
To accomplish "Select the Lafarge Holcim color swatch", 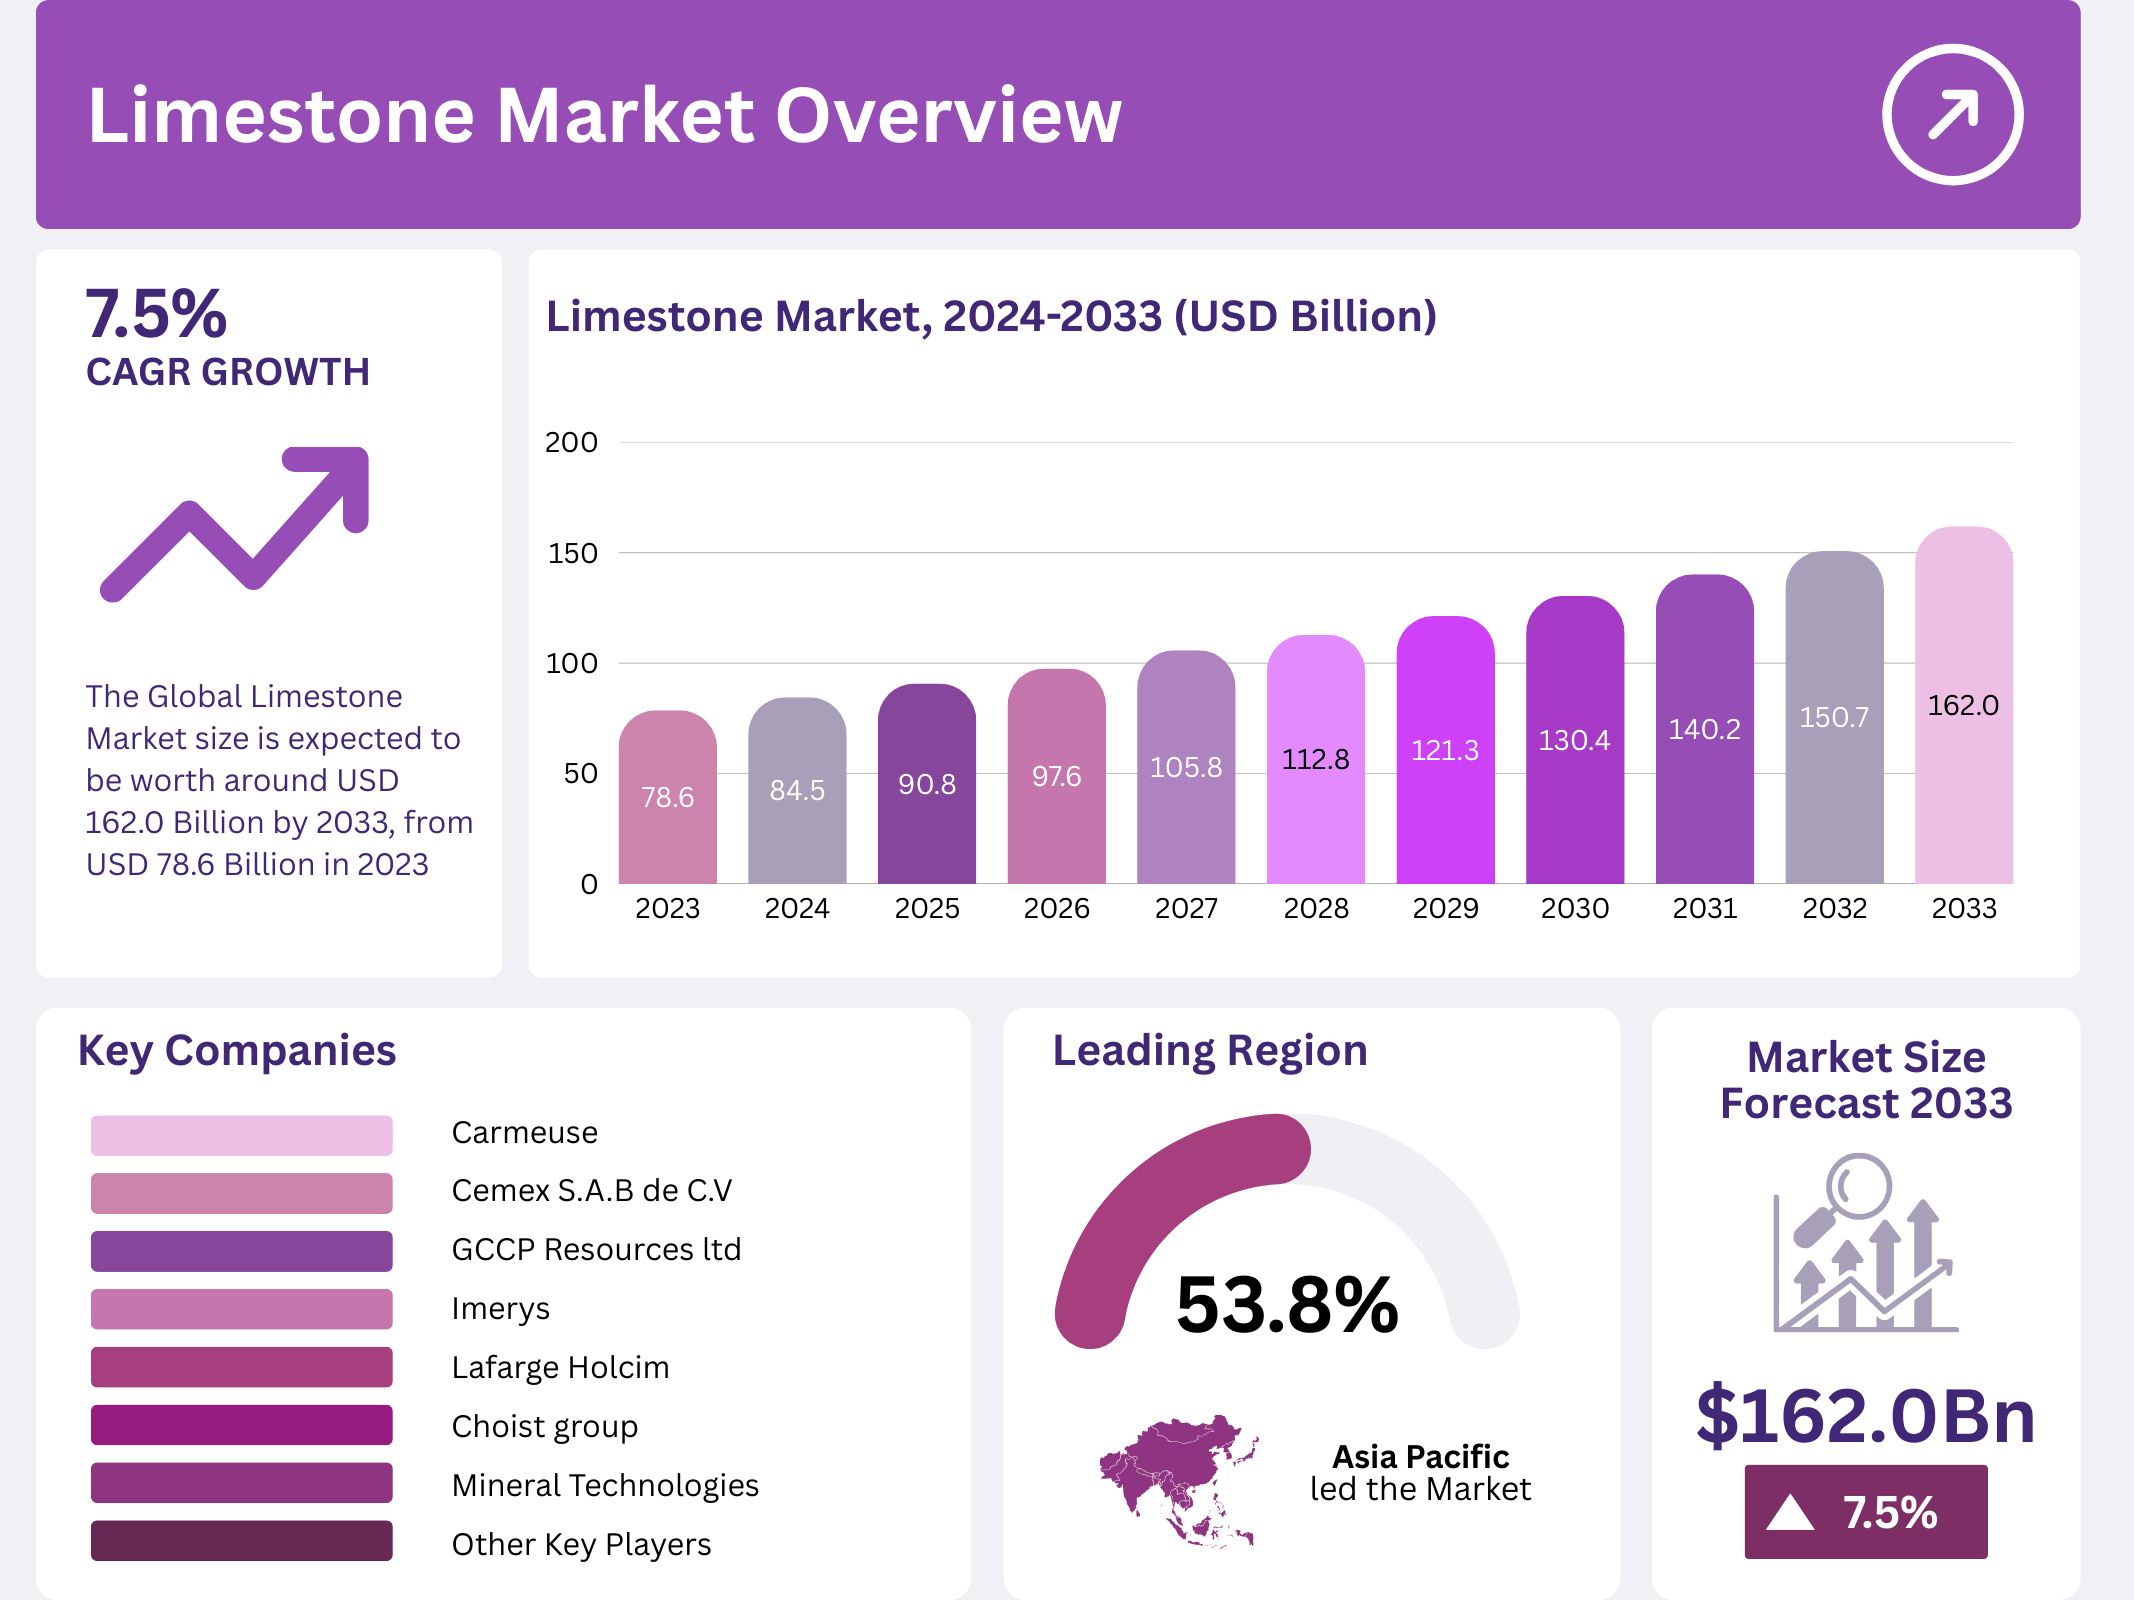I will point(241,1367).
